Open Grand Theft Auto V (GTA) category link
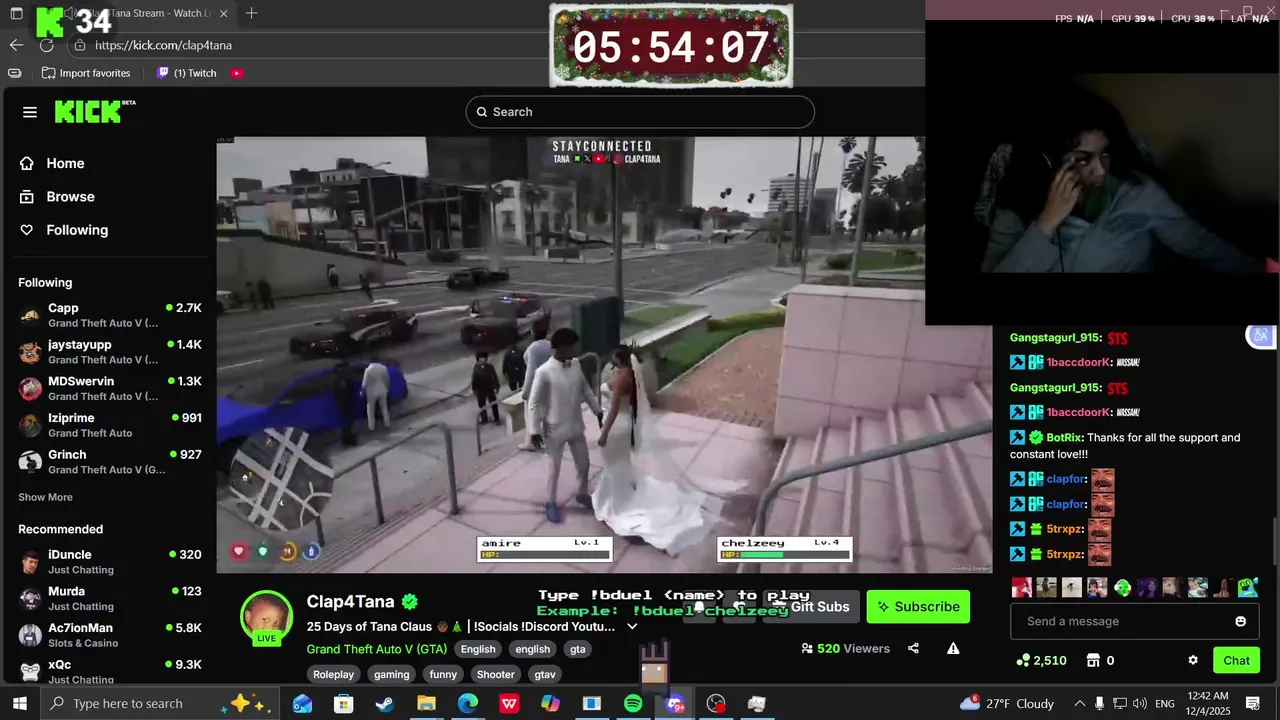Viewport: 1280px width, 720px height. click(376, 649)
